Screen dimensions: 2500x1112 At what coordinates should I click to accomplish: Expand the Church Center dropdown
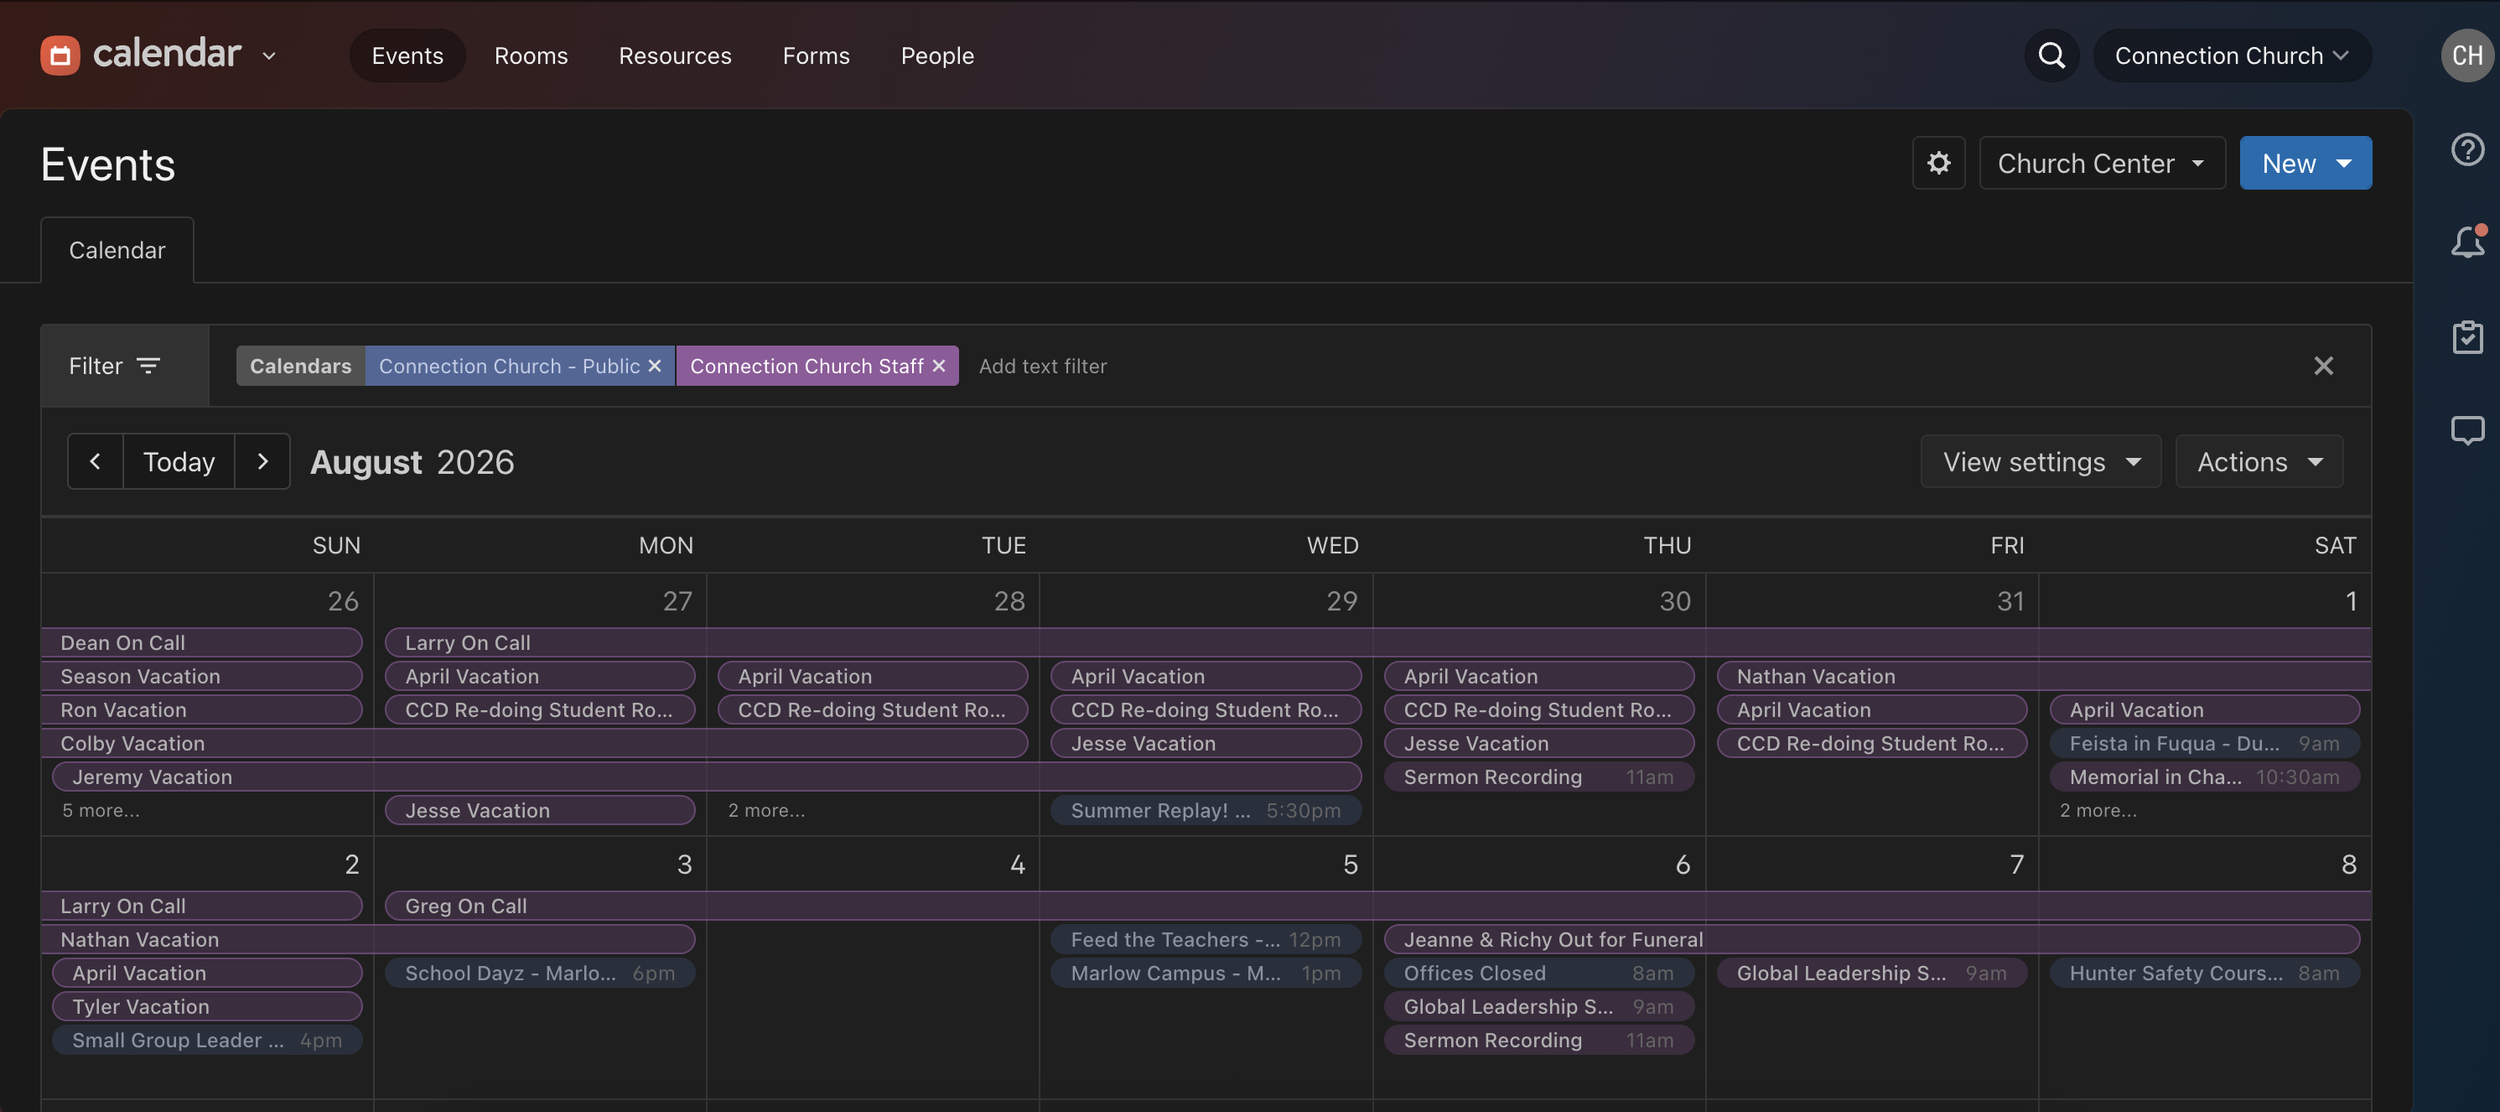point(2101,163)
